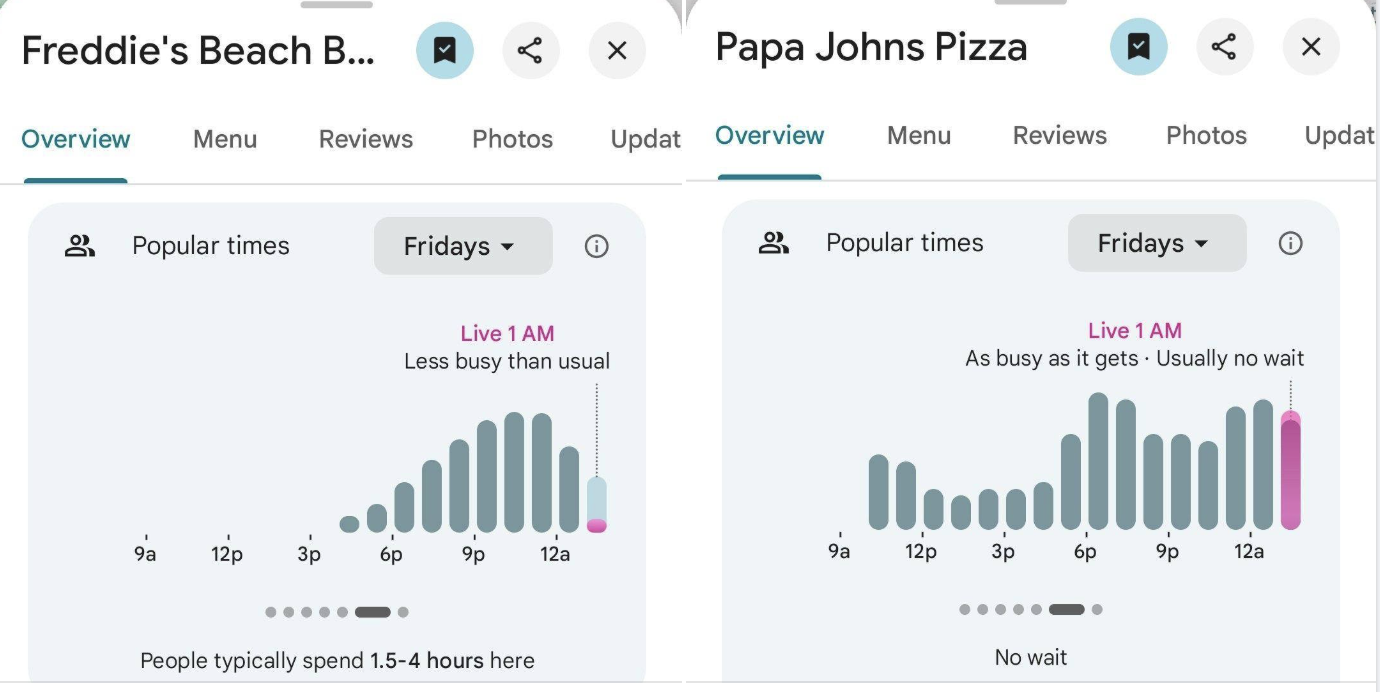Click people icon beside Papa Johns Popular times

(x=773, y=243)
